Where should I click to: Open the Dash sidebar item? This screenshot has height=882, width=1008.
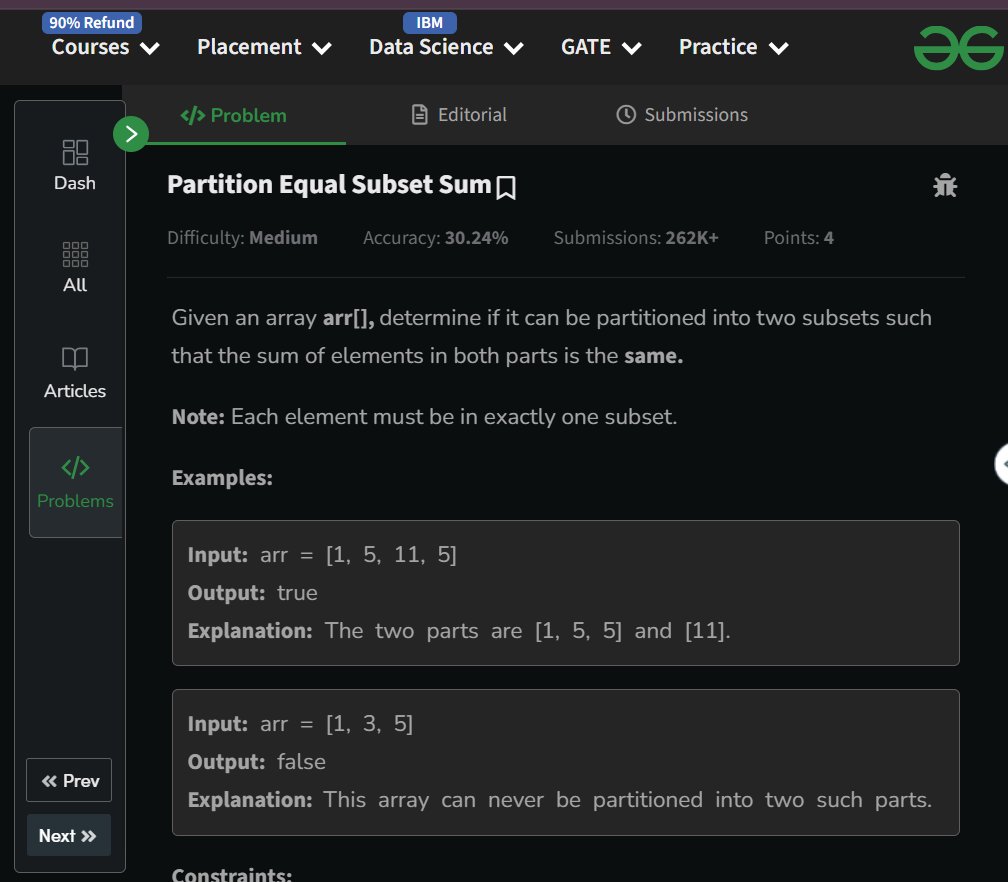(75, 165)
